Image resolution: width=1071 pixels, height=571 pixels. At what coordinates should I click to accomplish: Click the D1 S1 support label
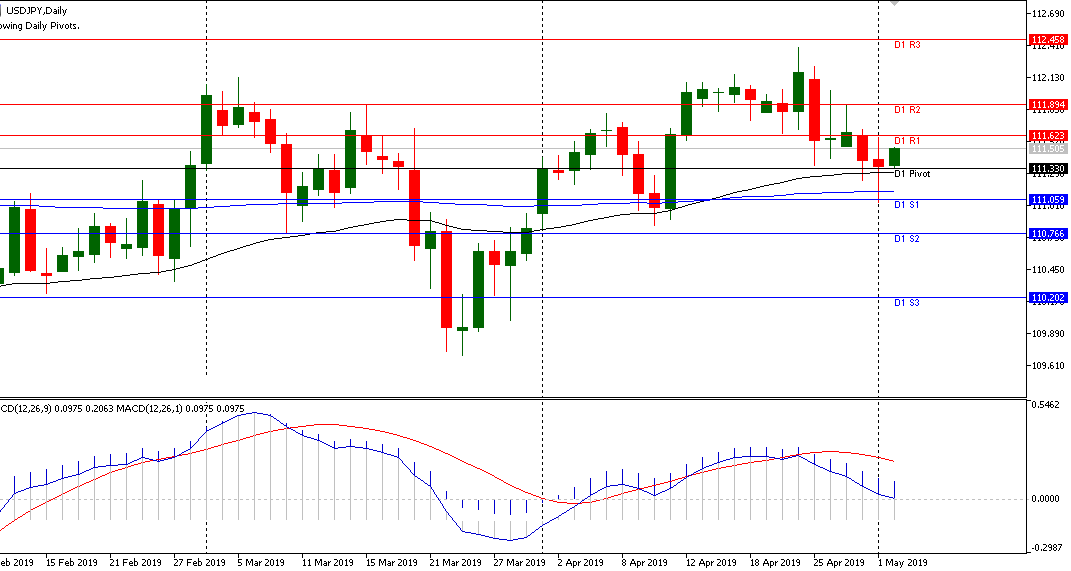point(907,205)
